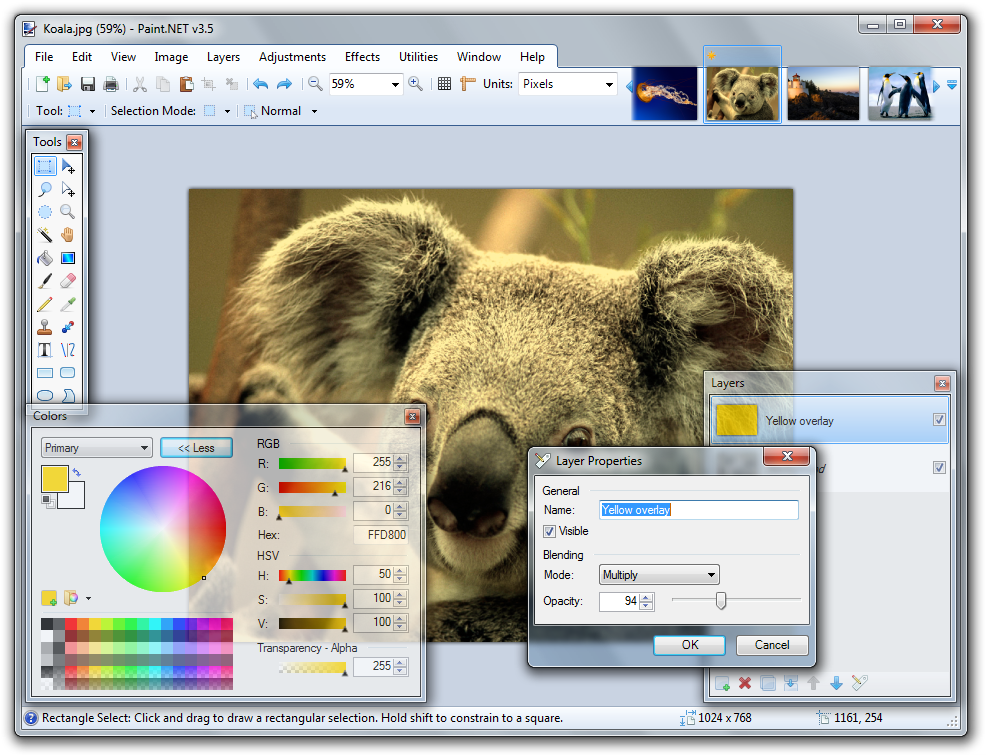Viewport: 986px width, 755px height.
Task: Open the Primary color selector dropdown
Action: 96,448
